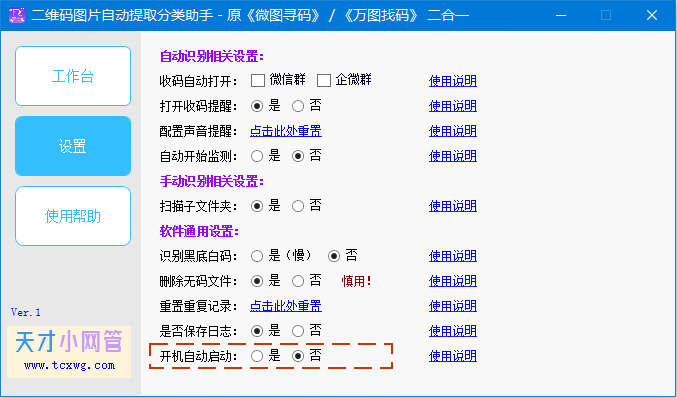The image size is (677, 398).
Task: Click the Ver.1 version label
Action: [x=26, y=312]
